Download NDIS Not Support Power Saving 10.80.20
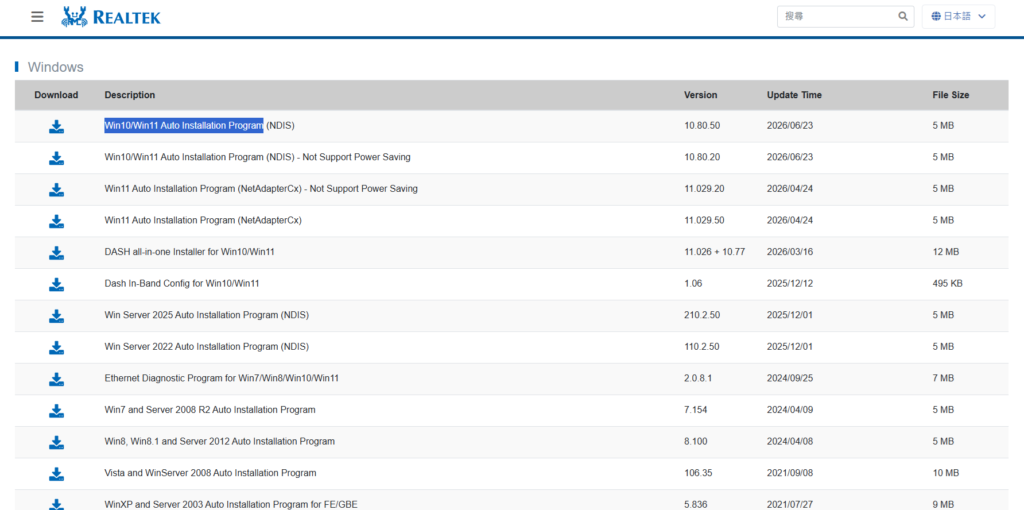 click(57, 158)
